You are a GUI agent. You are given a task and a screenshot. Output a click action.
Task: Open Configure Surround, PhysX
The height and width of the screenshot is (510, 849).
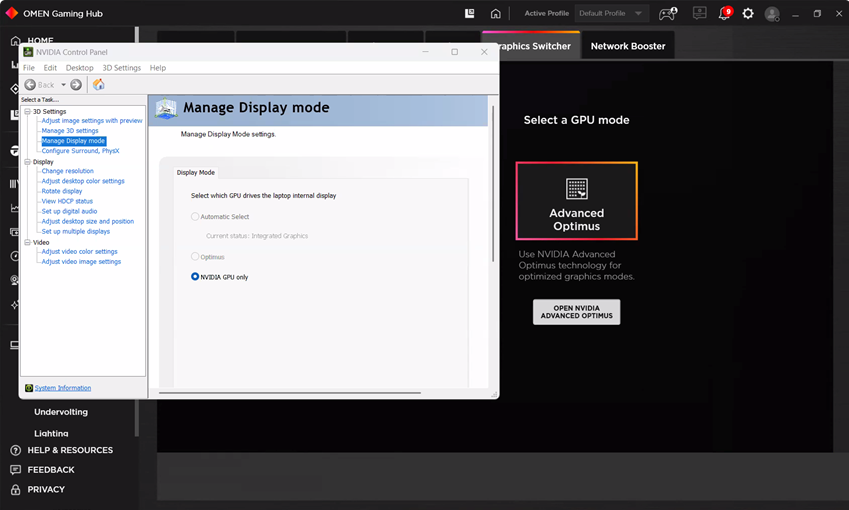80,151
